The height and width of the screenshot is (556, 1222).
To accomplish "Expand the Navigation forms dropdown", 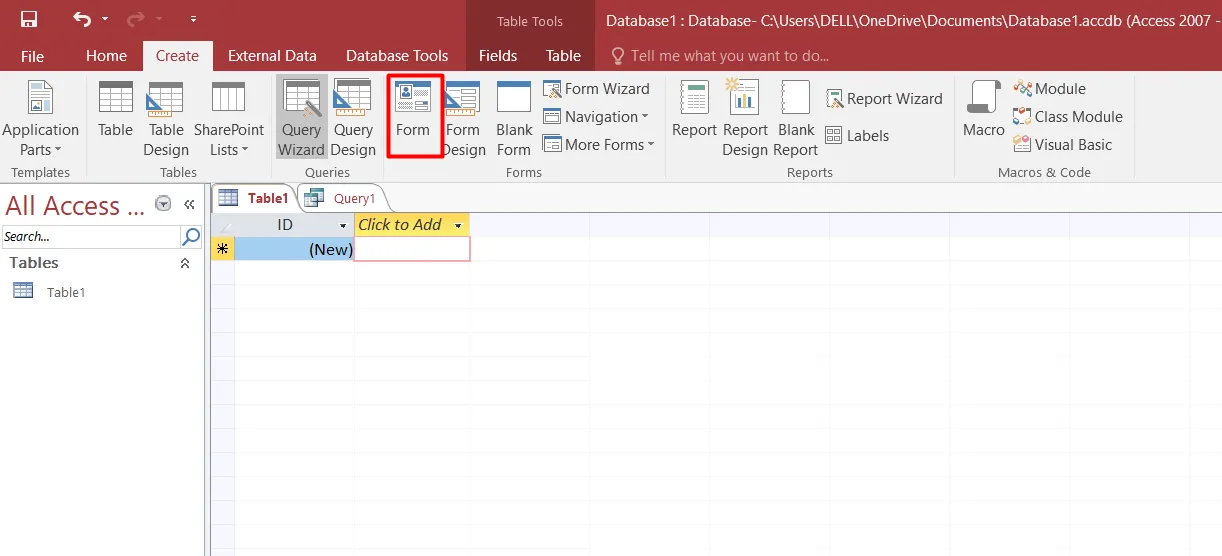I will click(596, 117).
